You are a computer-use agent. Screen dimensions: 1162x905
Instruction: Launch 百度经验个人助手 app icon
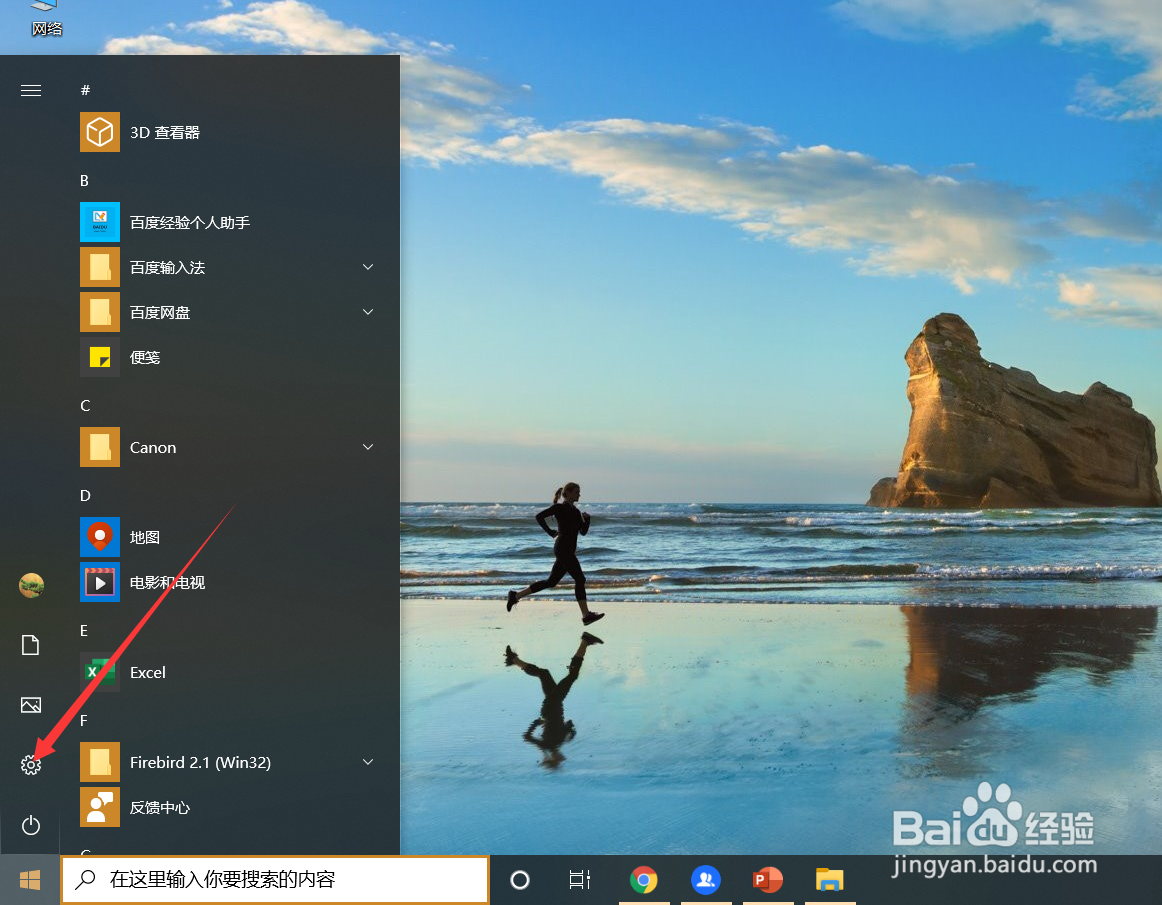pyautogui.click(x=100, y=222)
